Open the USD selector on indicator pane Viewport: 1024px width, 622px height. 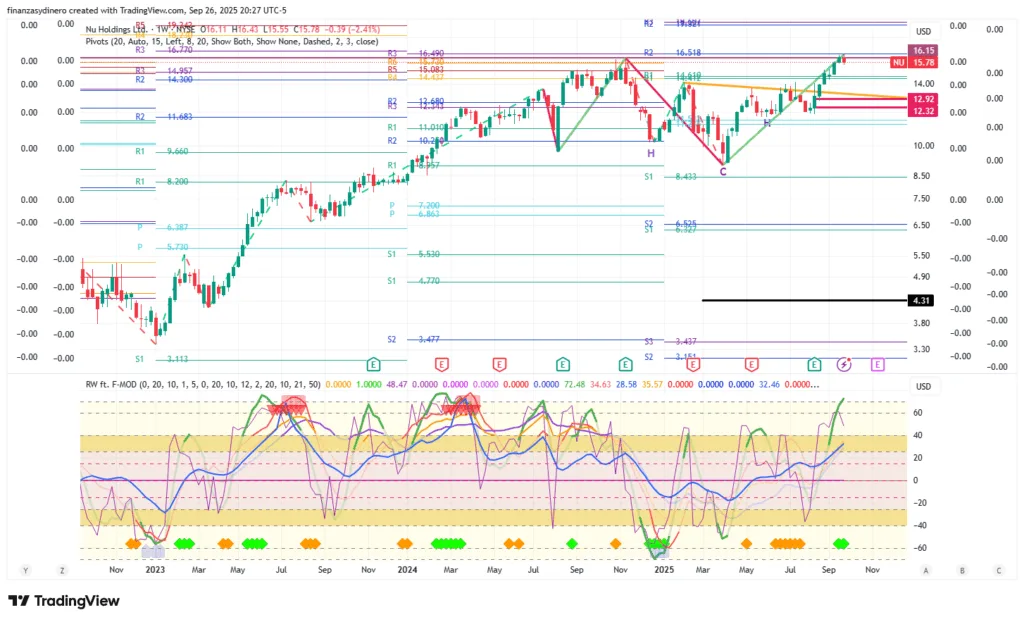click(x=923, y=387)
